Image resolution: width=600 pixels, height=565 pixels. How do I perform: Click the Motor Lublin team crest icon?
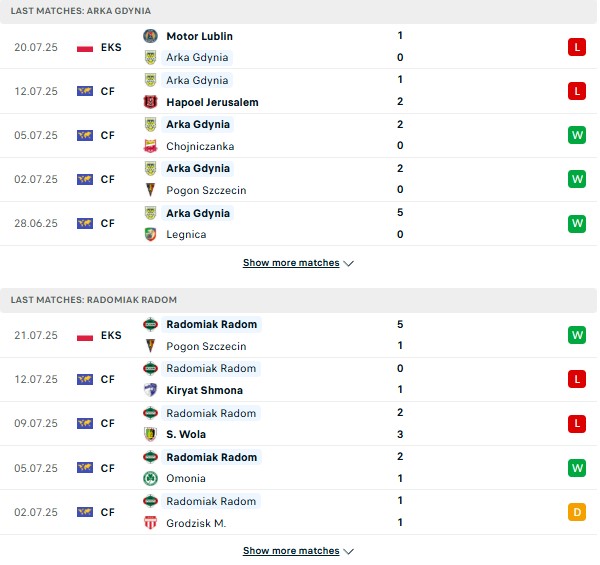point(150,36)
